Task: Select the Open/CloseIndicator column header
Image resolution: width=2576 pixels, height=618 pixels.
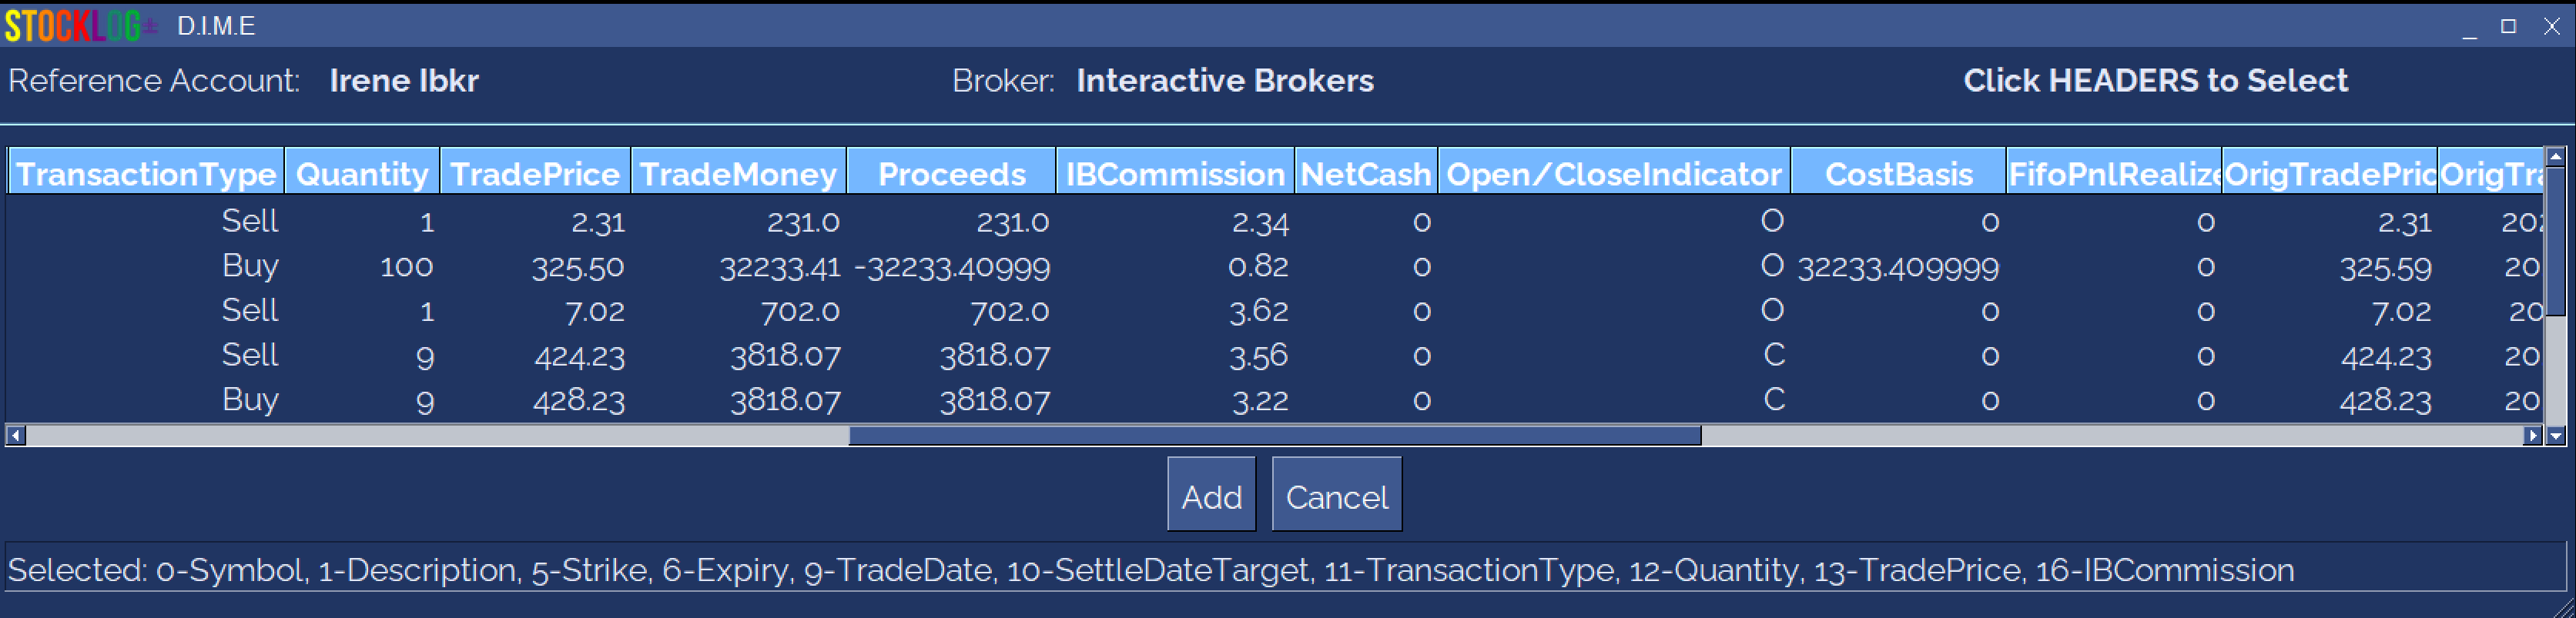Action: click(x=1614, y=174)
